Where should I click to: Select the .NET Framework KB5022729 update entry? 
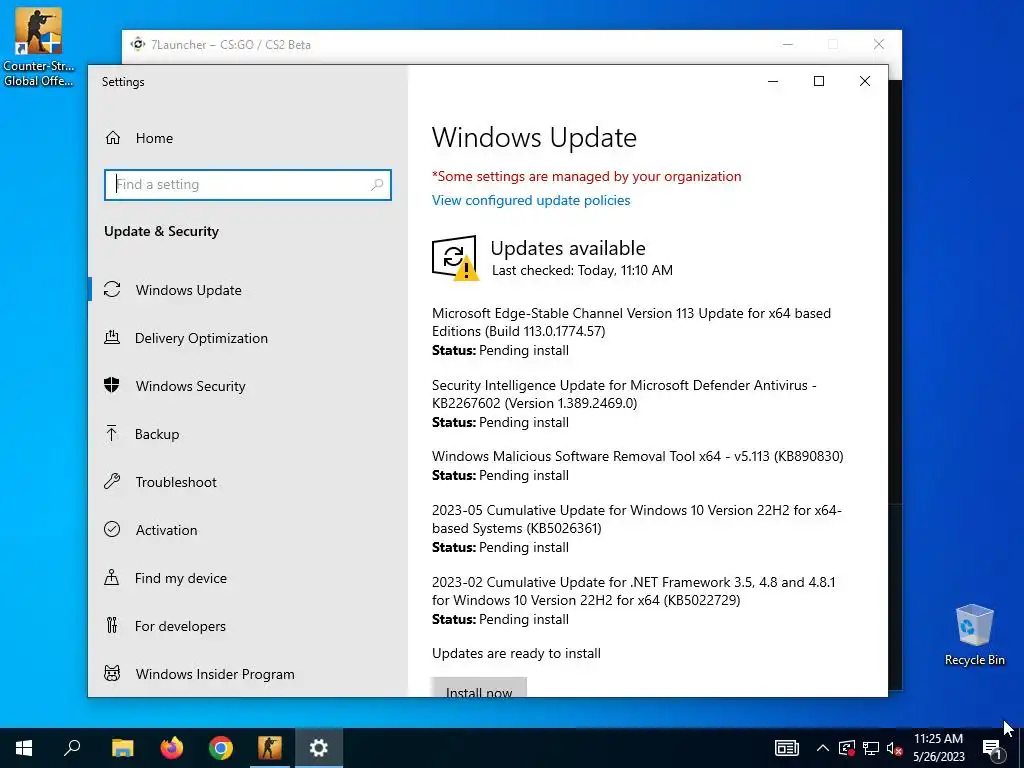click(x=633, y=600)
